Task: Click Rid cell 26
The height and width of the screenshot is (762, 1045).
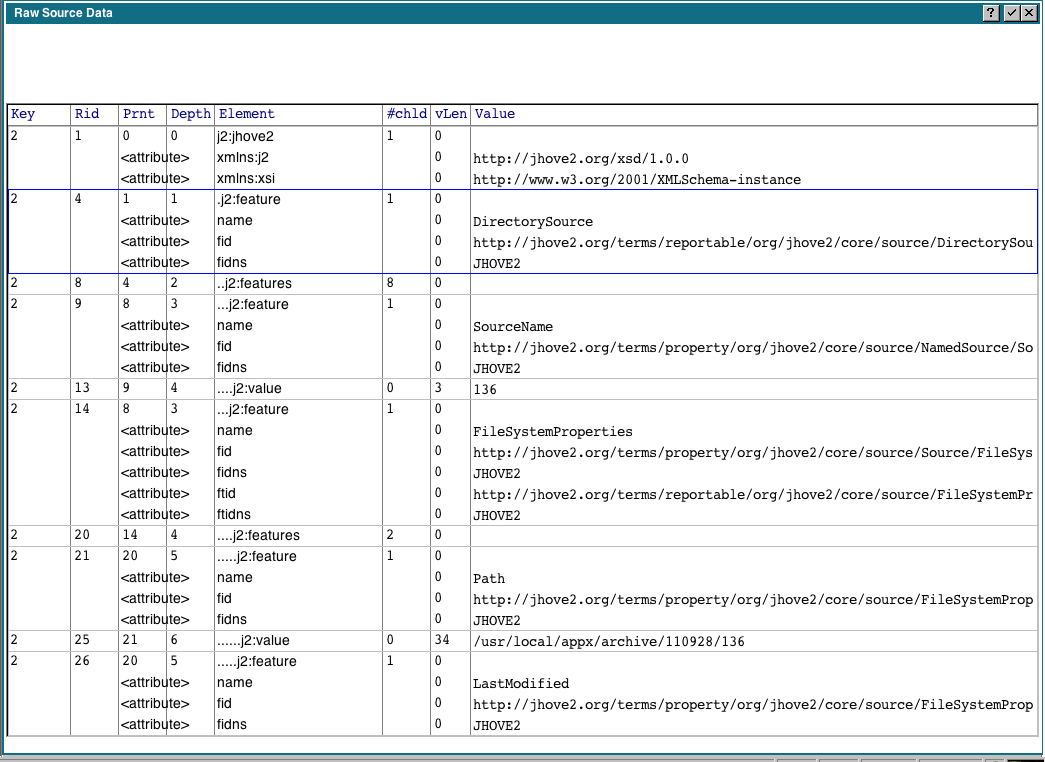Action: click(82, 661)
